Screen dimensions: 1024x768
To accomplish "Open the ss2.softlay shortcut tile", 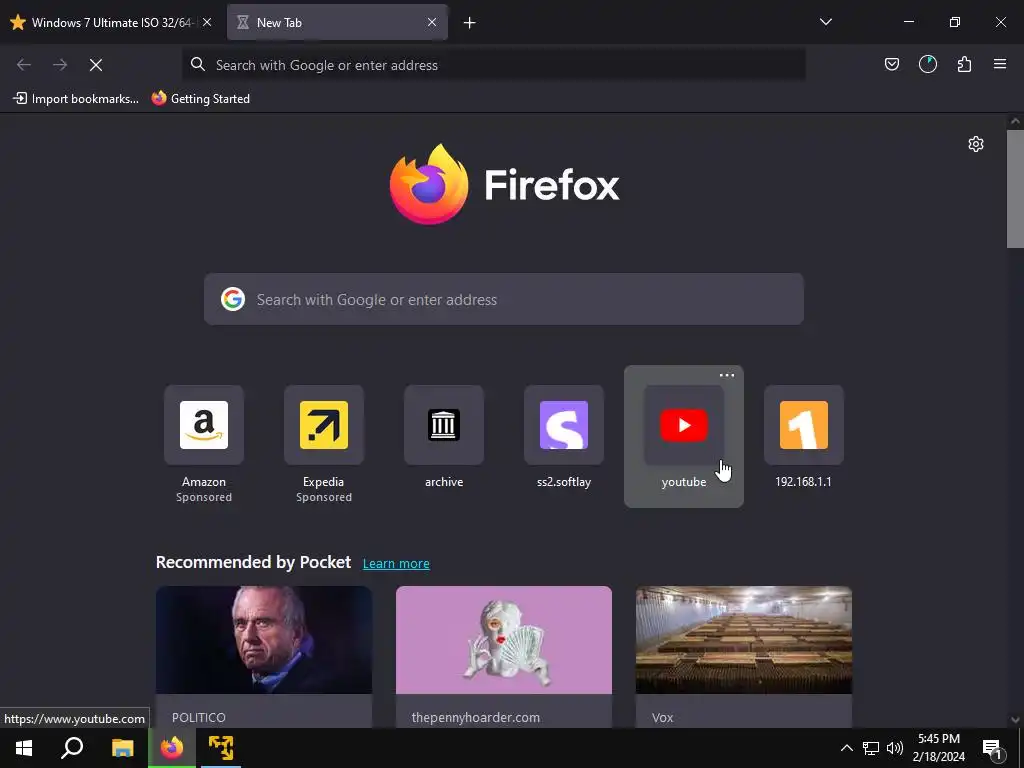I will [564, 425].
